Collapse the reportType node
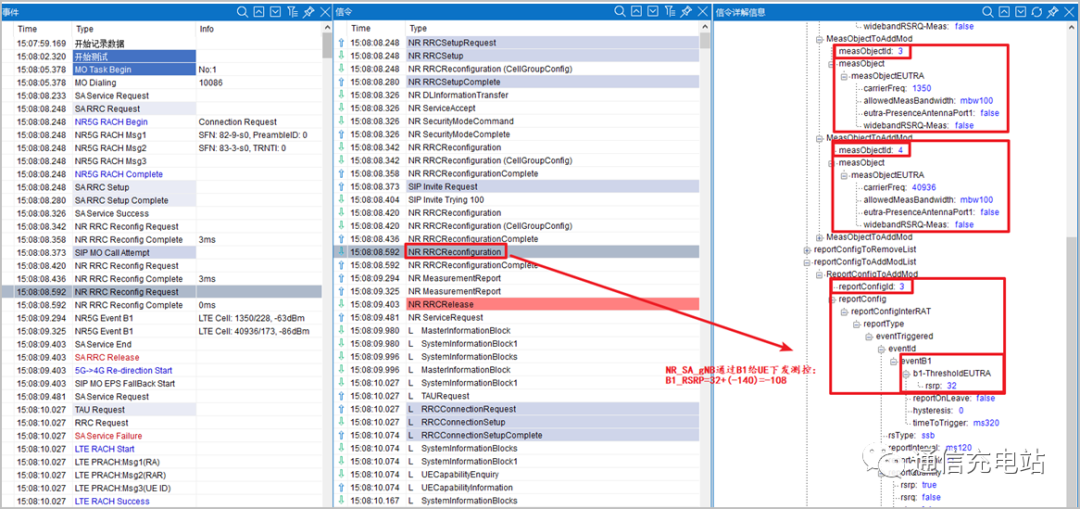 point(857,324)
